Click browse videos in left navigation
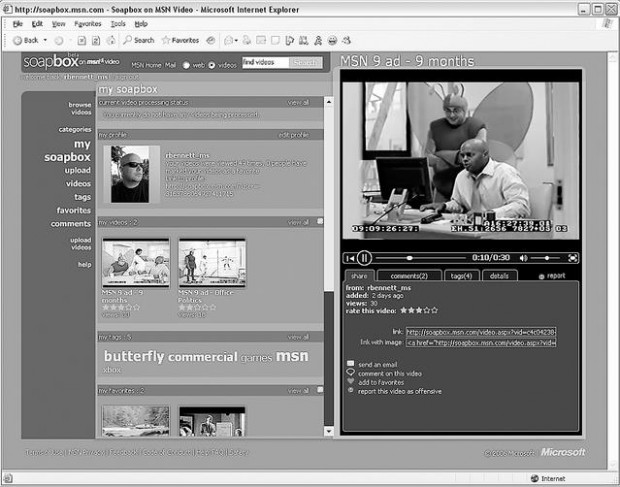Screen dimensions: 620x487 80,109
